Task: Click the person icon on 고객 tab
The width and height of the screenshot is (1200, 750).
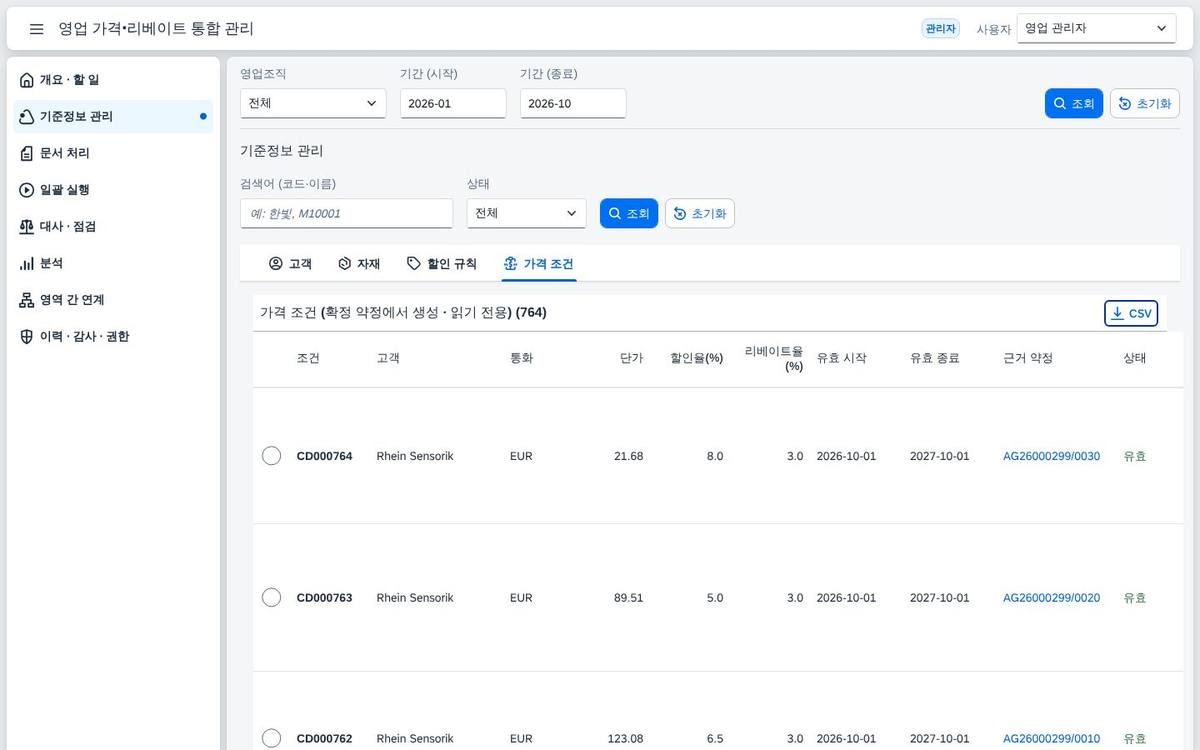Action: [276, 264]
